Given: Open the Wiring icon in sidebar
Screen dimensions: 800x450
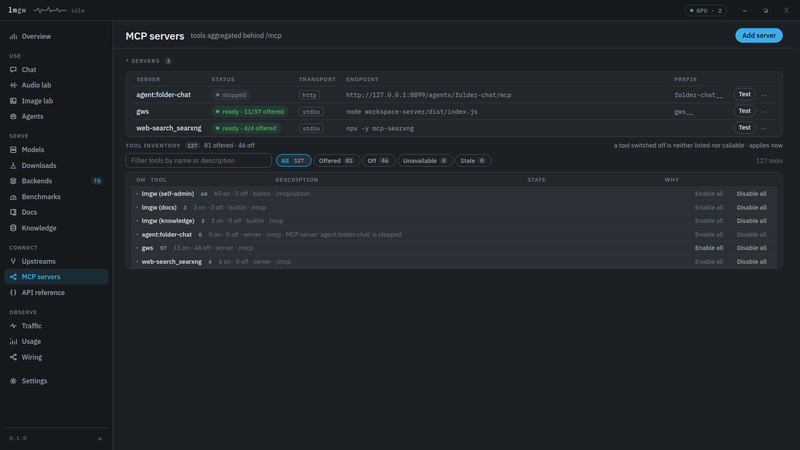Looking at the screenshot, I should click(13, 357).
